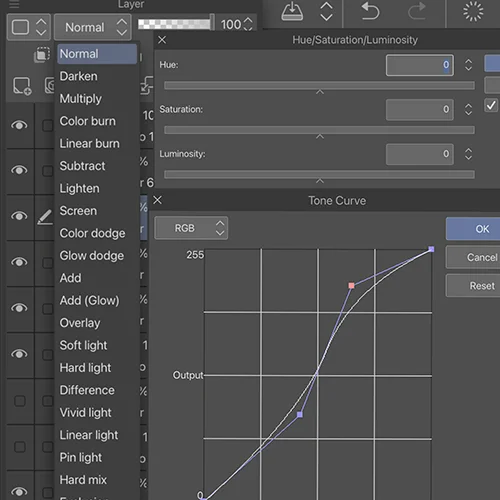
Task: Click OK in the Tone Curve dialog
Action: click(x=473, y=229)
